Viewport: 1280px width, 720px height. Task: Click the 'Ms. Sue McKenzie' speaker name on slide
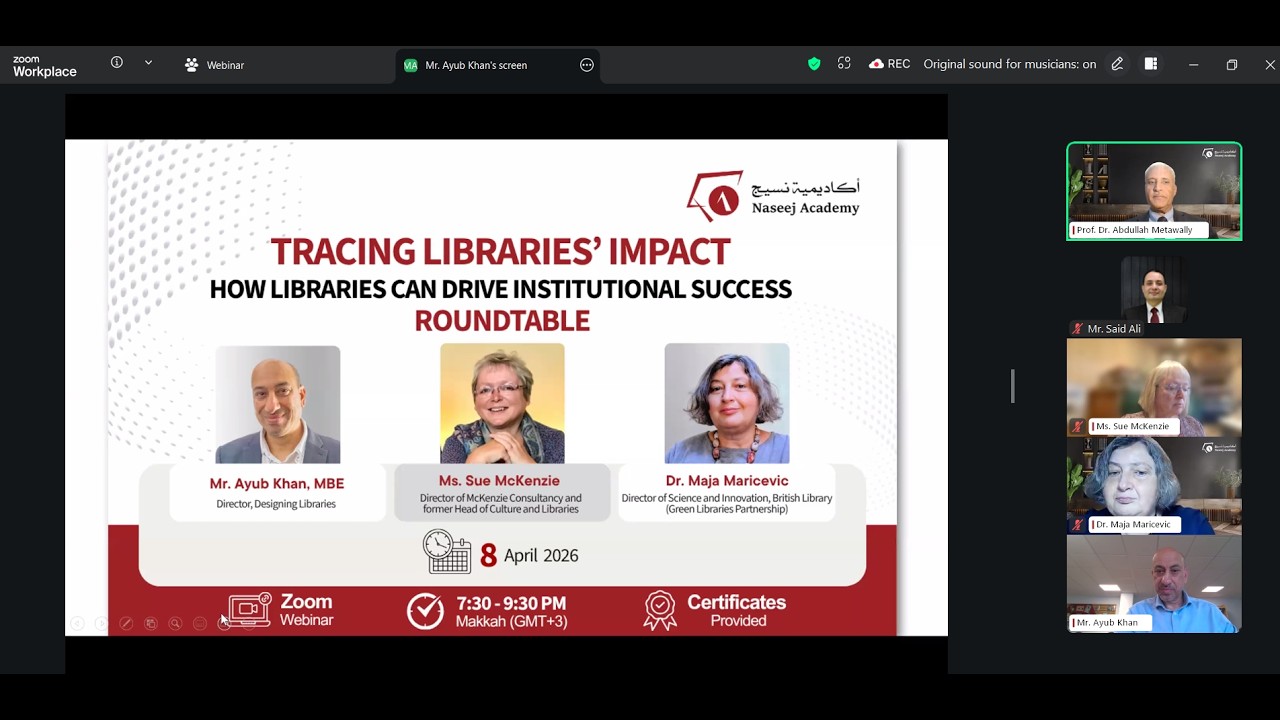[499, 481]
